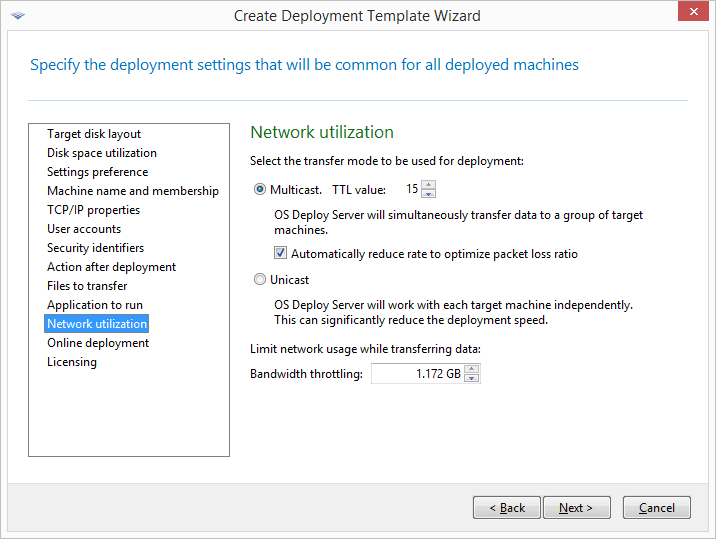This screenshot has height=539, width=716.
Task: Decrease the TTL value with down arrow
Action: click(429, 194)
